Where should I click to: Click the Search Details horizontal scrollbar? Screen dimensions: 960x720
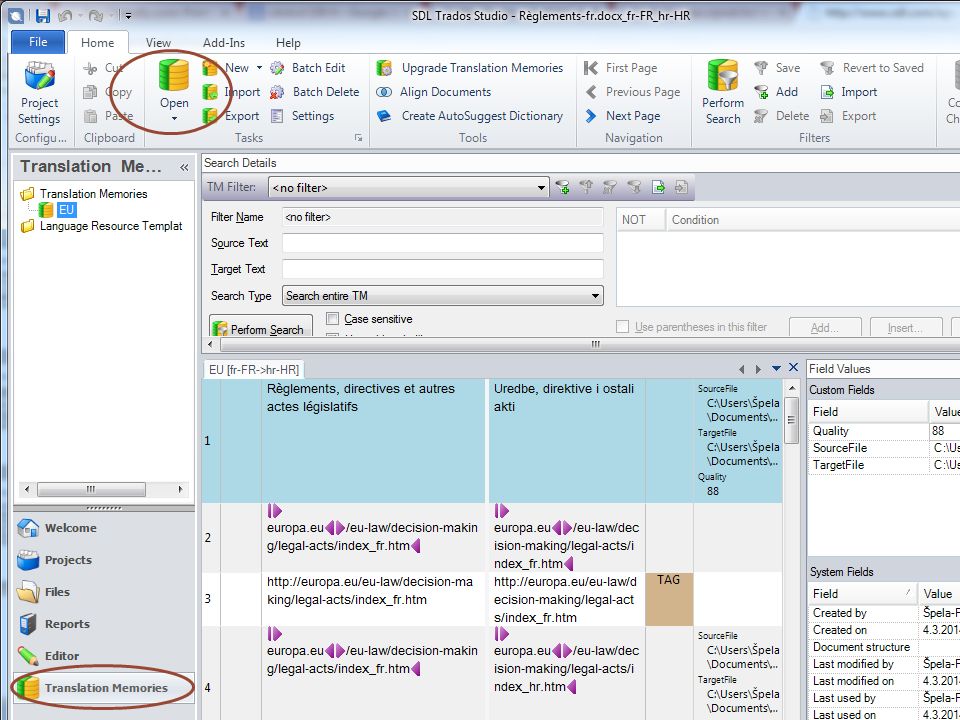pos(595,345)
